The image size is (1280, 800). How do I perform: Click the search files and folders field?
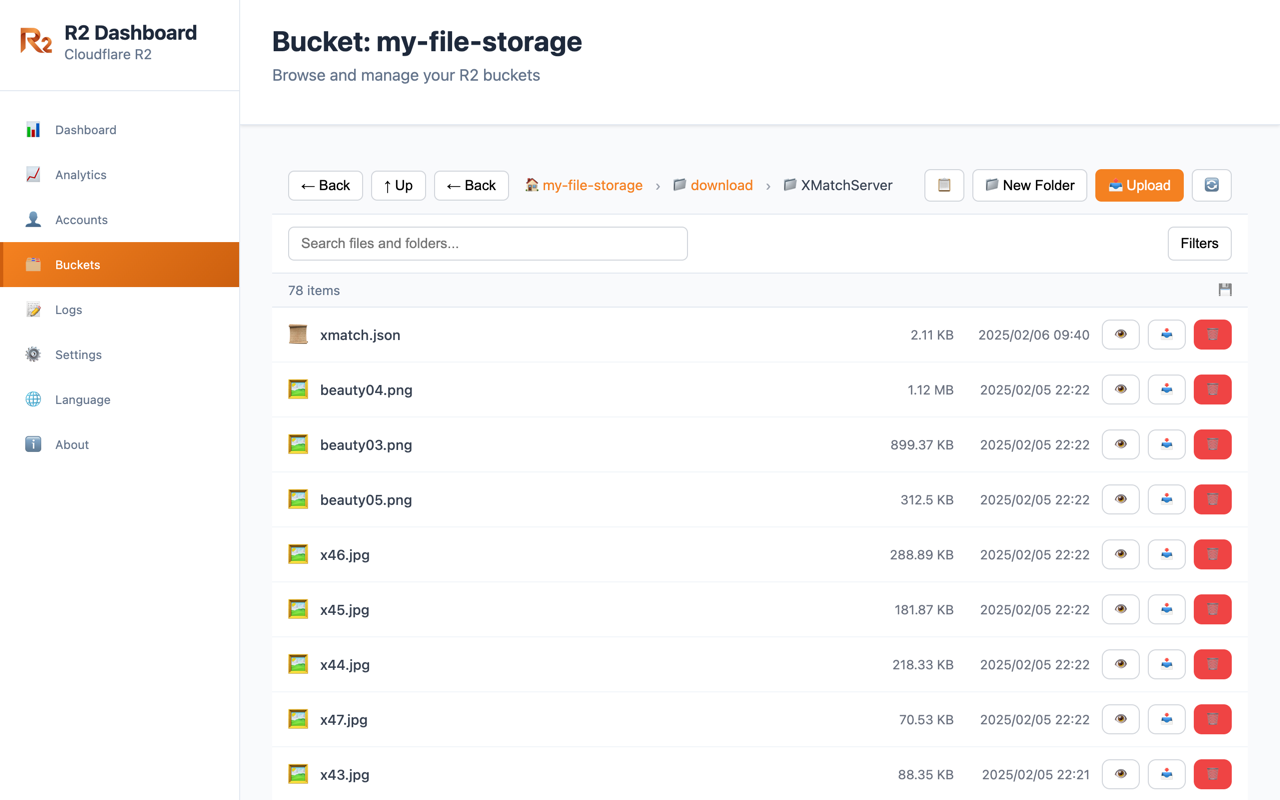coord(487,243)
